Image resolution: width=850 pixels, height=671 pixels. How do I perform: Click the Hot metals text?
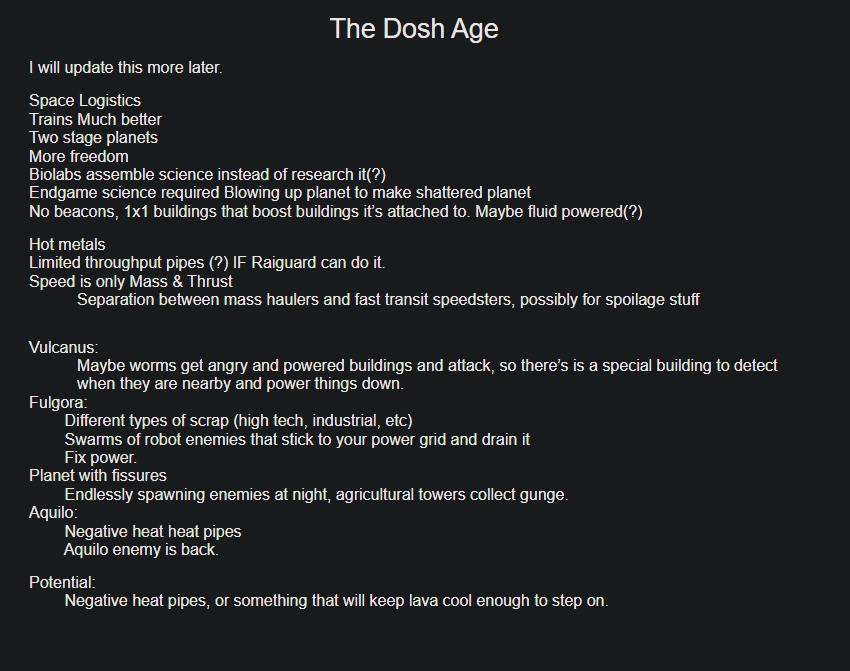click(x=67, y=244)
